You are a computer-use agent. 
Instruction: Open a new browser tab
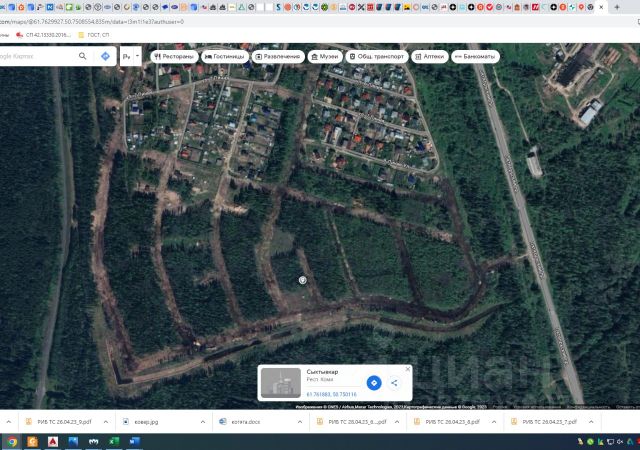[617, 7]
